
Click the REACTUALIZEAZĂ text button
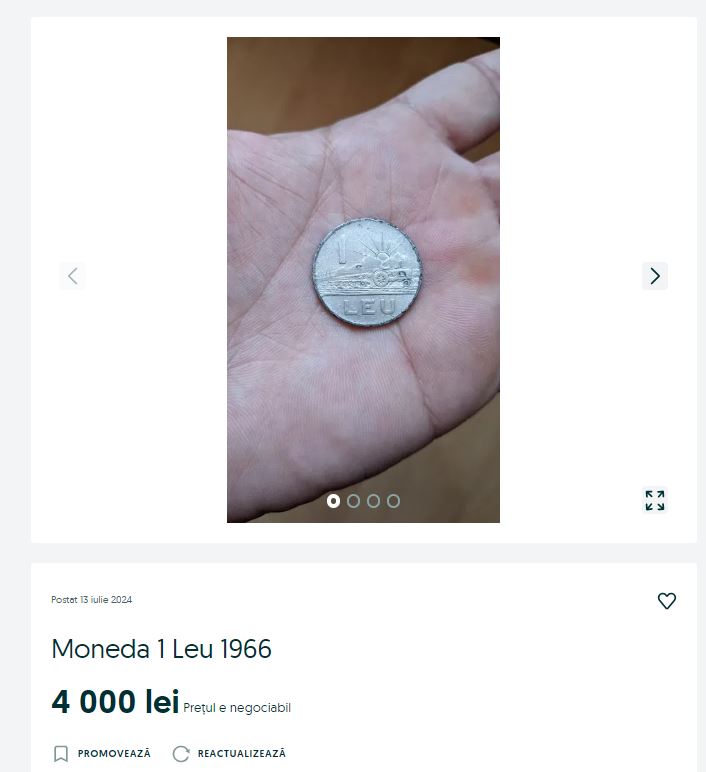point(242,754)
